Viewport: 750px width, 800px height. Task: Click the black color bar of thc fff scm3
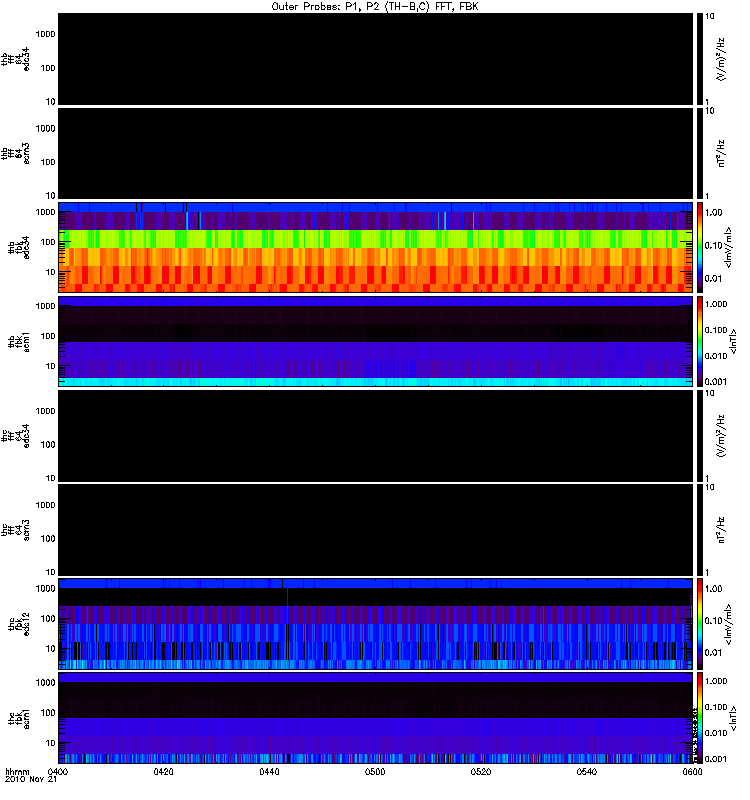[x=699, y=530]
